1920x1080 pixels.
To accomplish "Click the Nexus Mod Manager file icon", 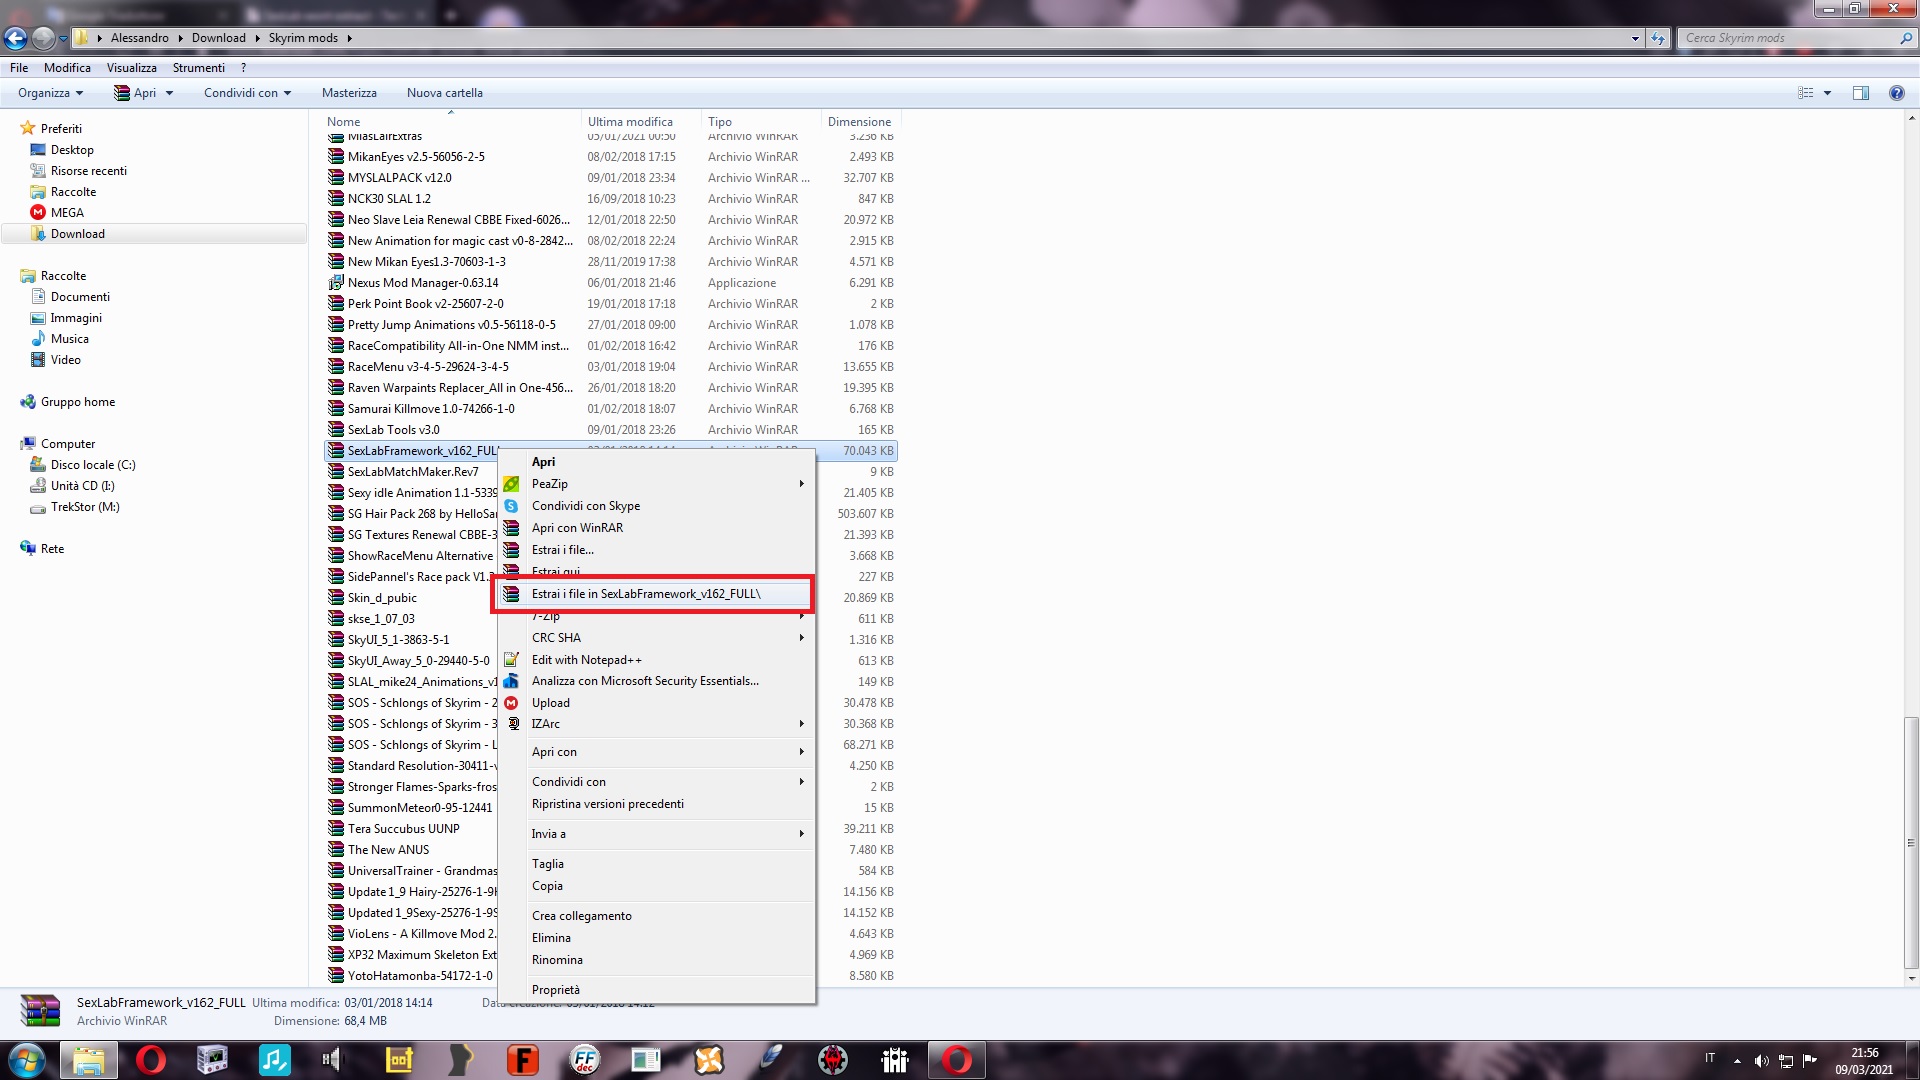I will pyautogui.click(x=336, y=282).
